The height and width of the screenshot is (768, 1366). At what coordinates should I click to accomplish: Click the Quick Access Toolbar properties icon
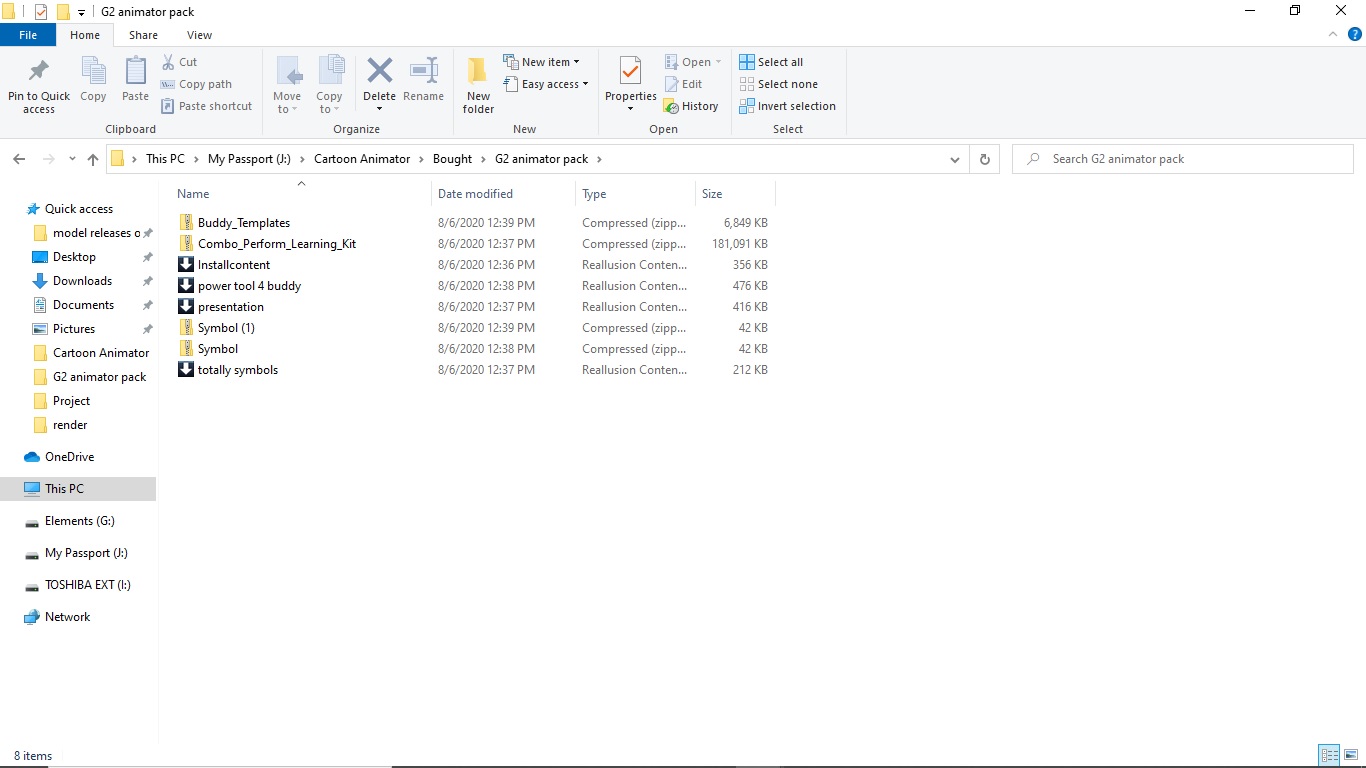[x=41, y=12]
